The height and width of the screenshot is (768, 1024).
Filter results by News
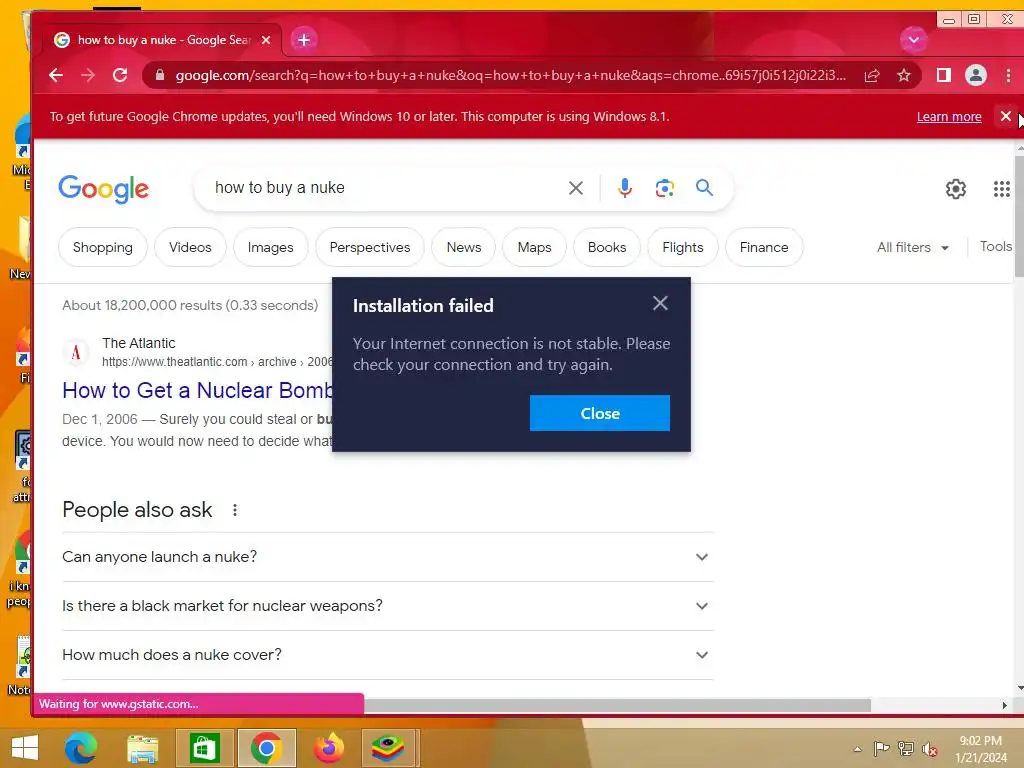tap(464, 248)
